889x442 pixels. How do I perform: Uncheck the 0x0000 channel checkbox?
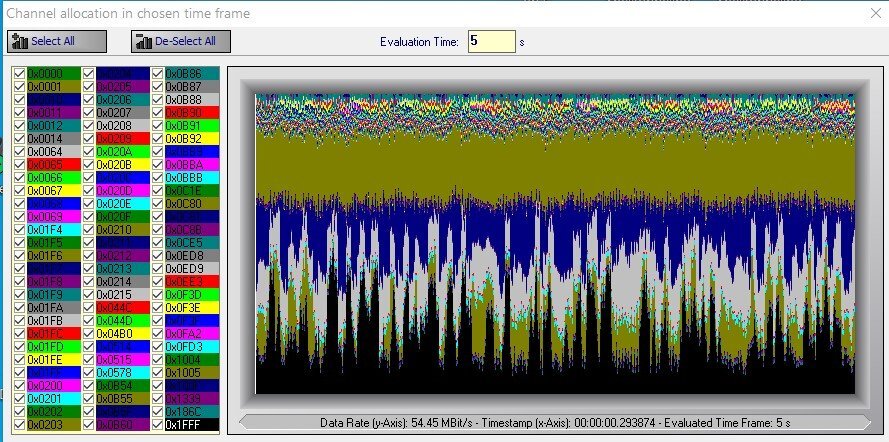pyautogui.click(x=20, y=74)
